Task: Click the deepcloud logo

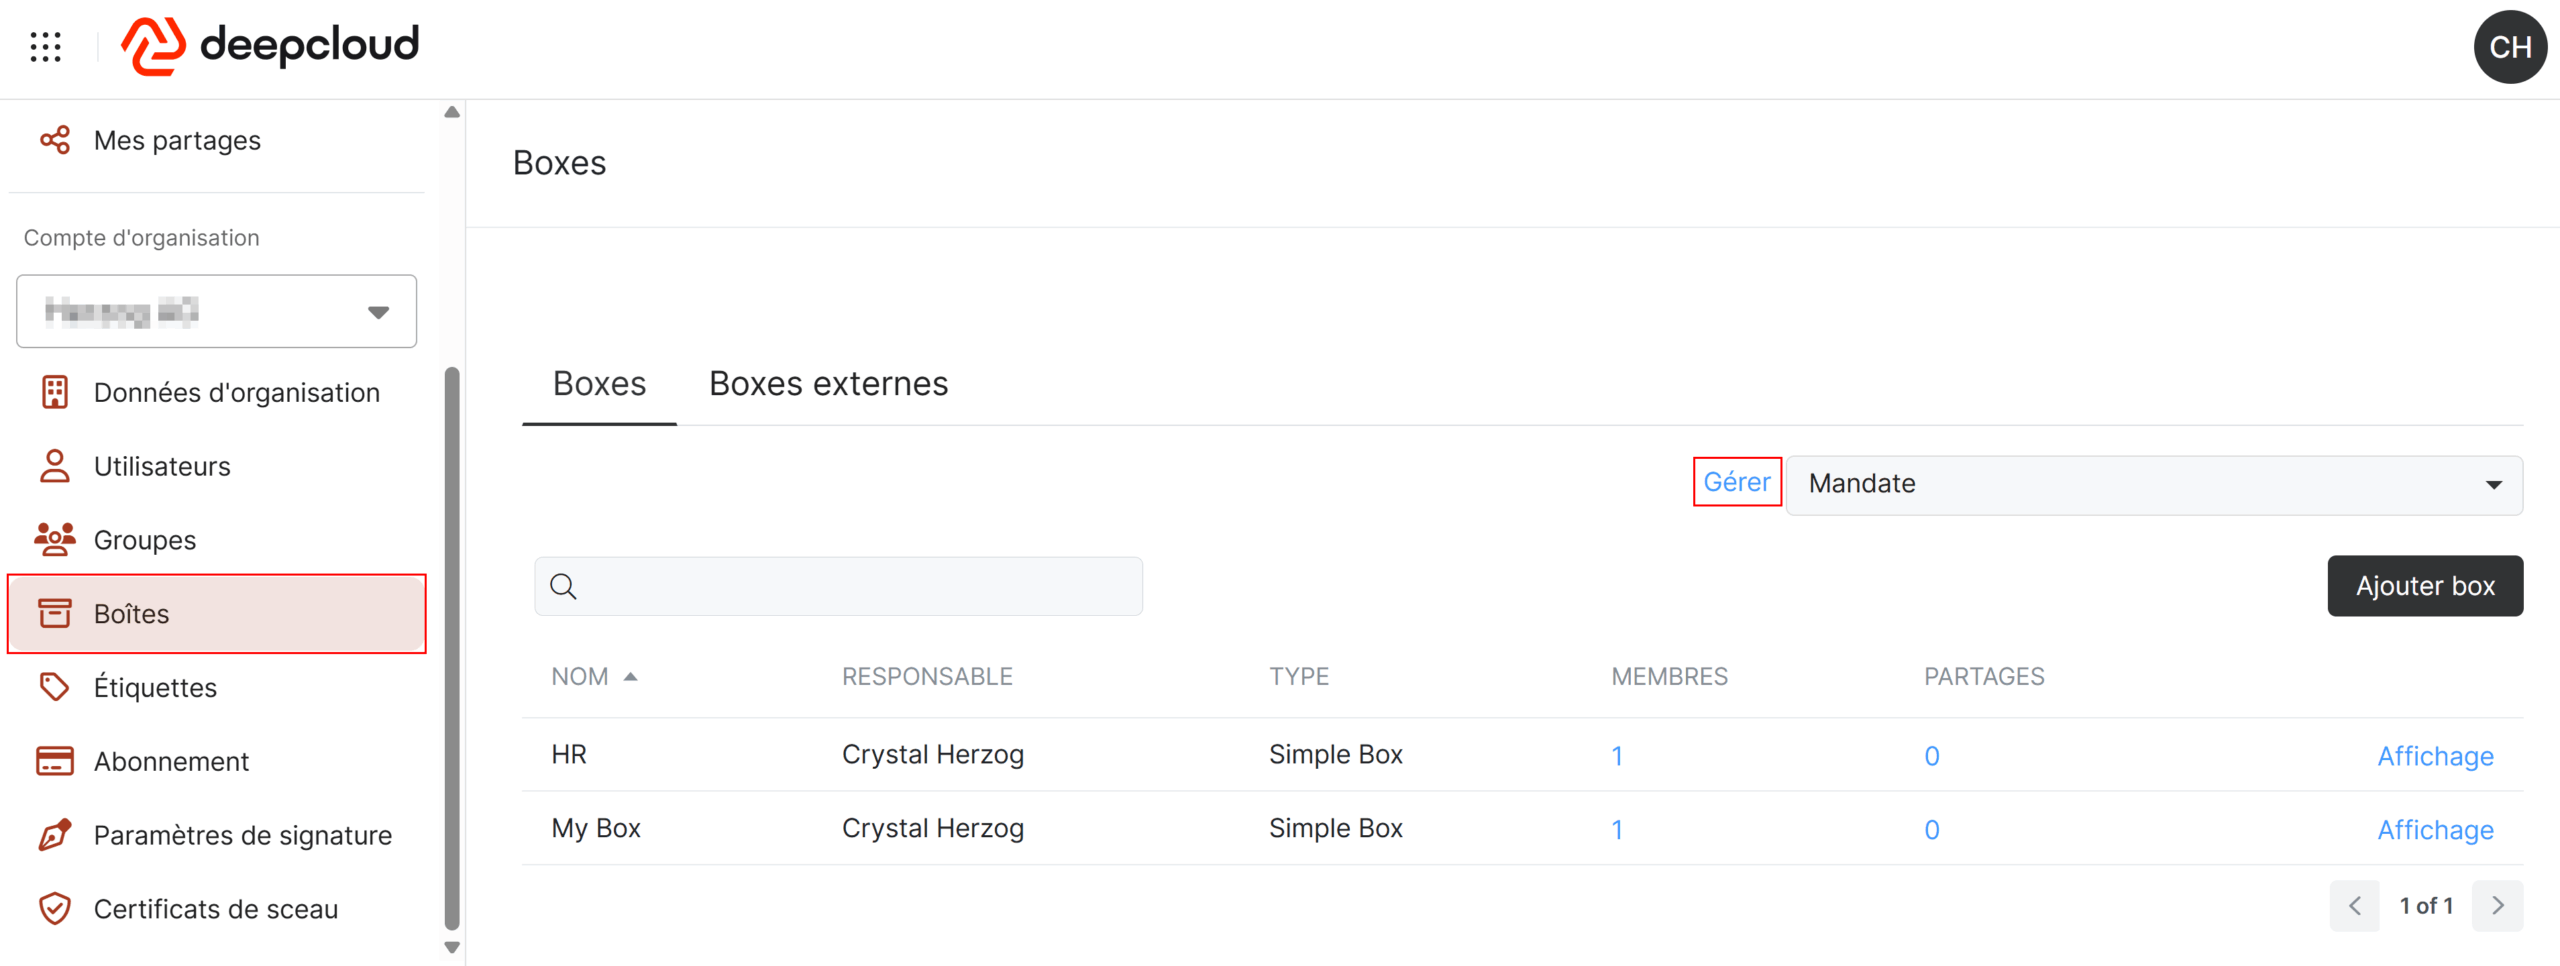Action: [270, 46]
